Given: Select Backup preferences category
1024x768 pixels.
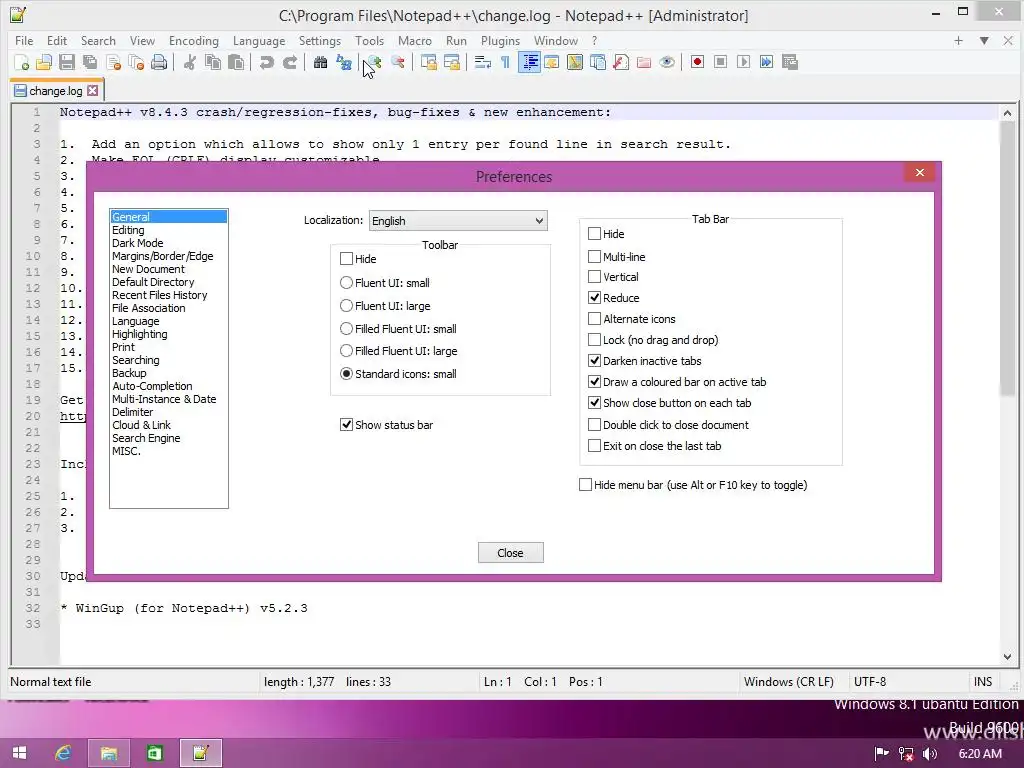Looking at the screenshot, I should point(129,373).
